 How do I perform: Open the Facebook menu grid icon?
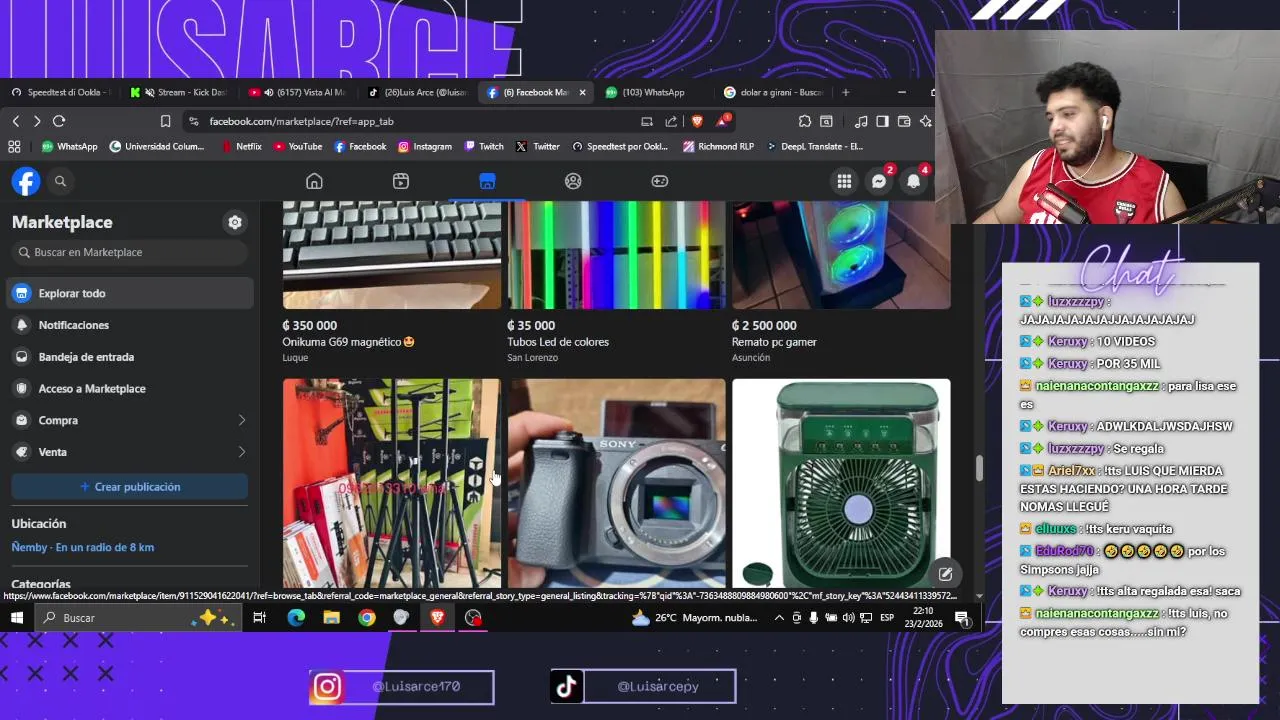coord(844,181)
